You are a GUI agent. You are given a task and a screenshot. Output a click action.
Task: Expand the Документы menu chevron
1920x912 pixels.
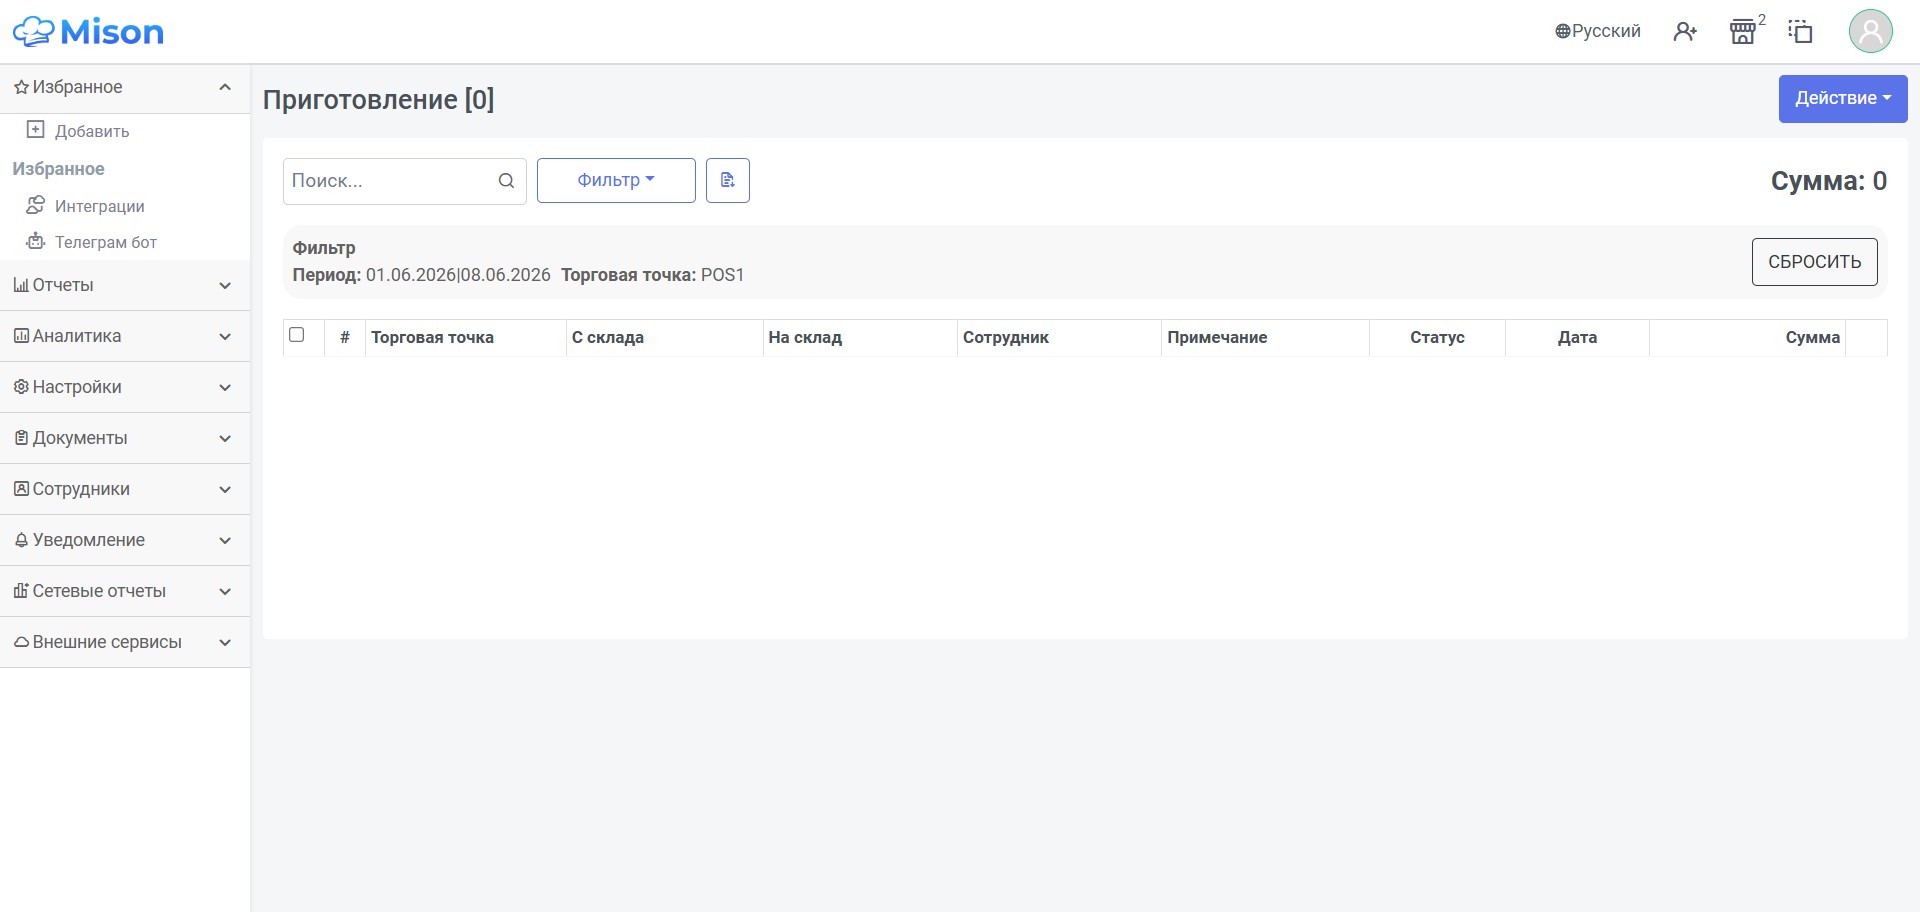(x=225, y=439)
